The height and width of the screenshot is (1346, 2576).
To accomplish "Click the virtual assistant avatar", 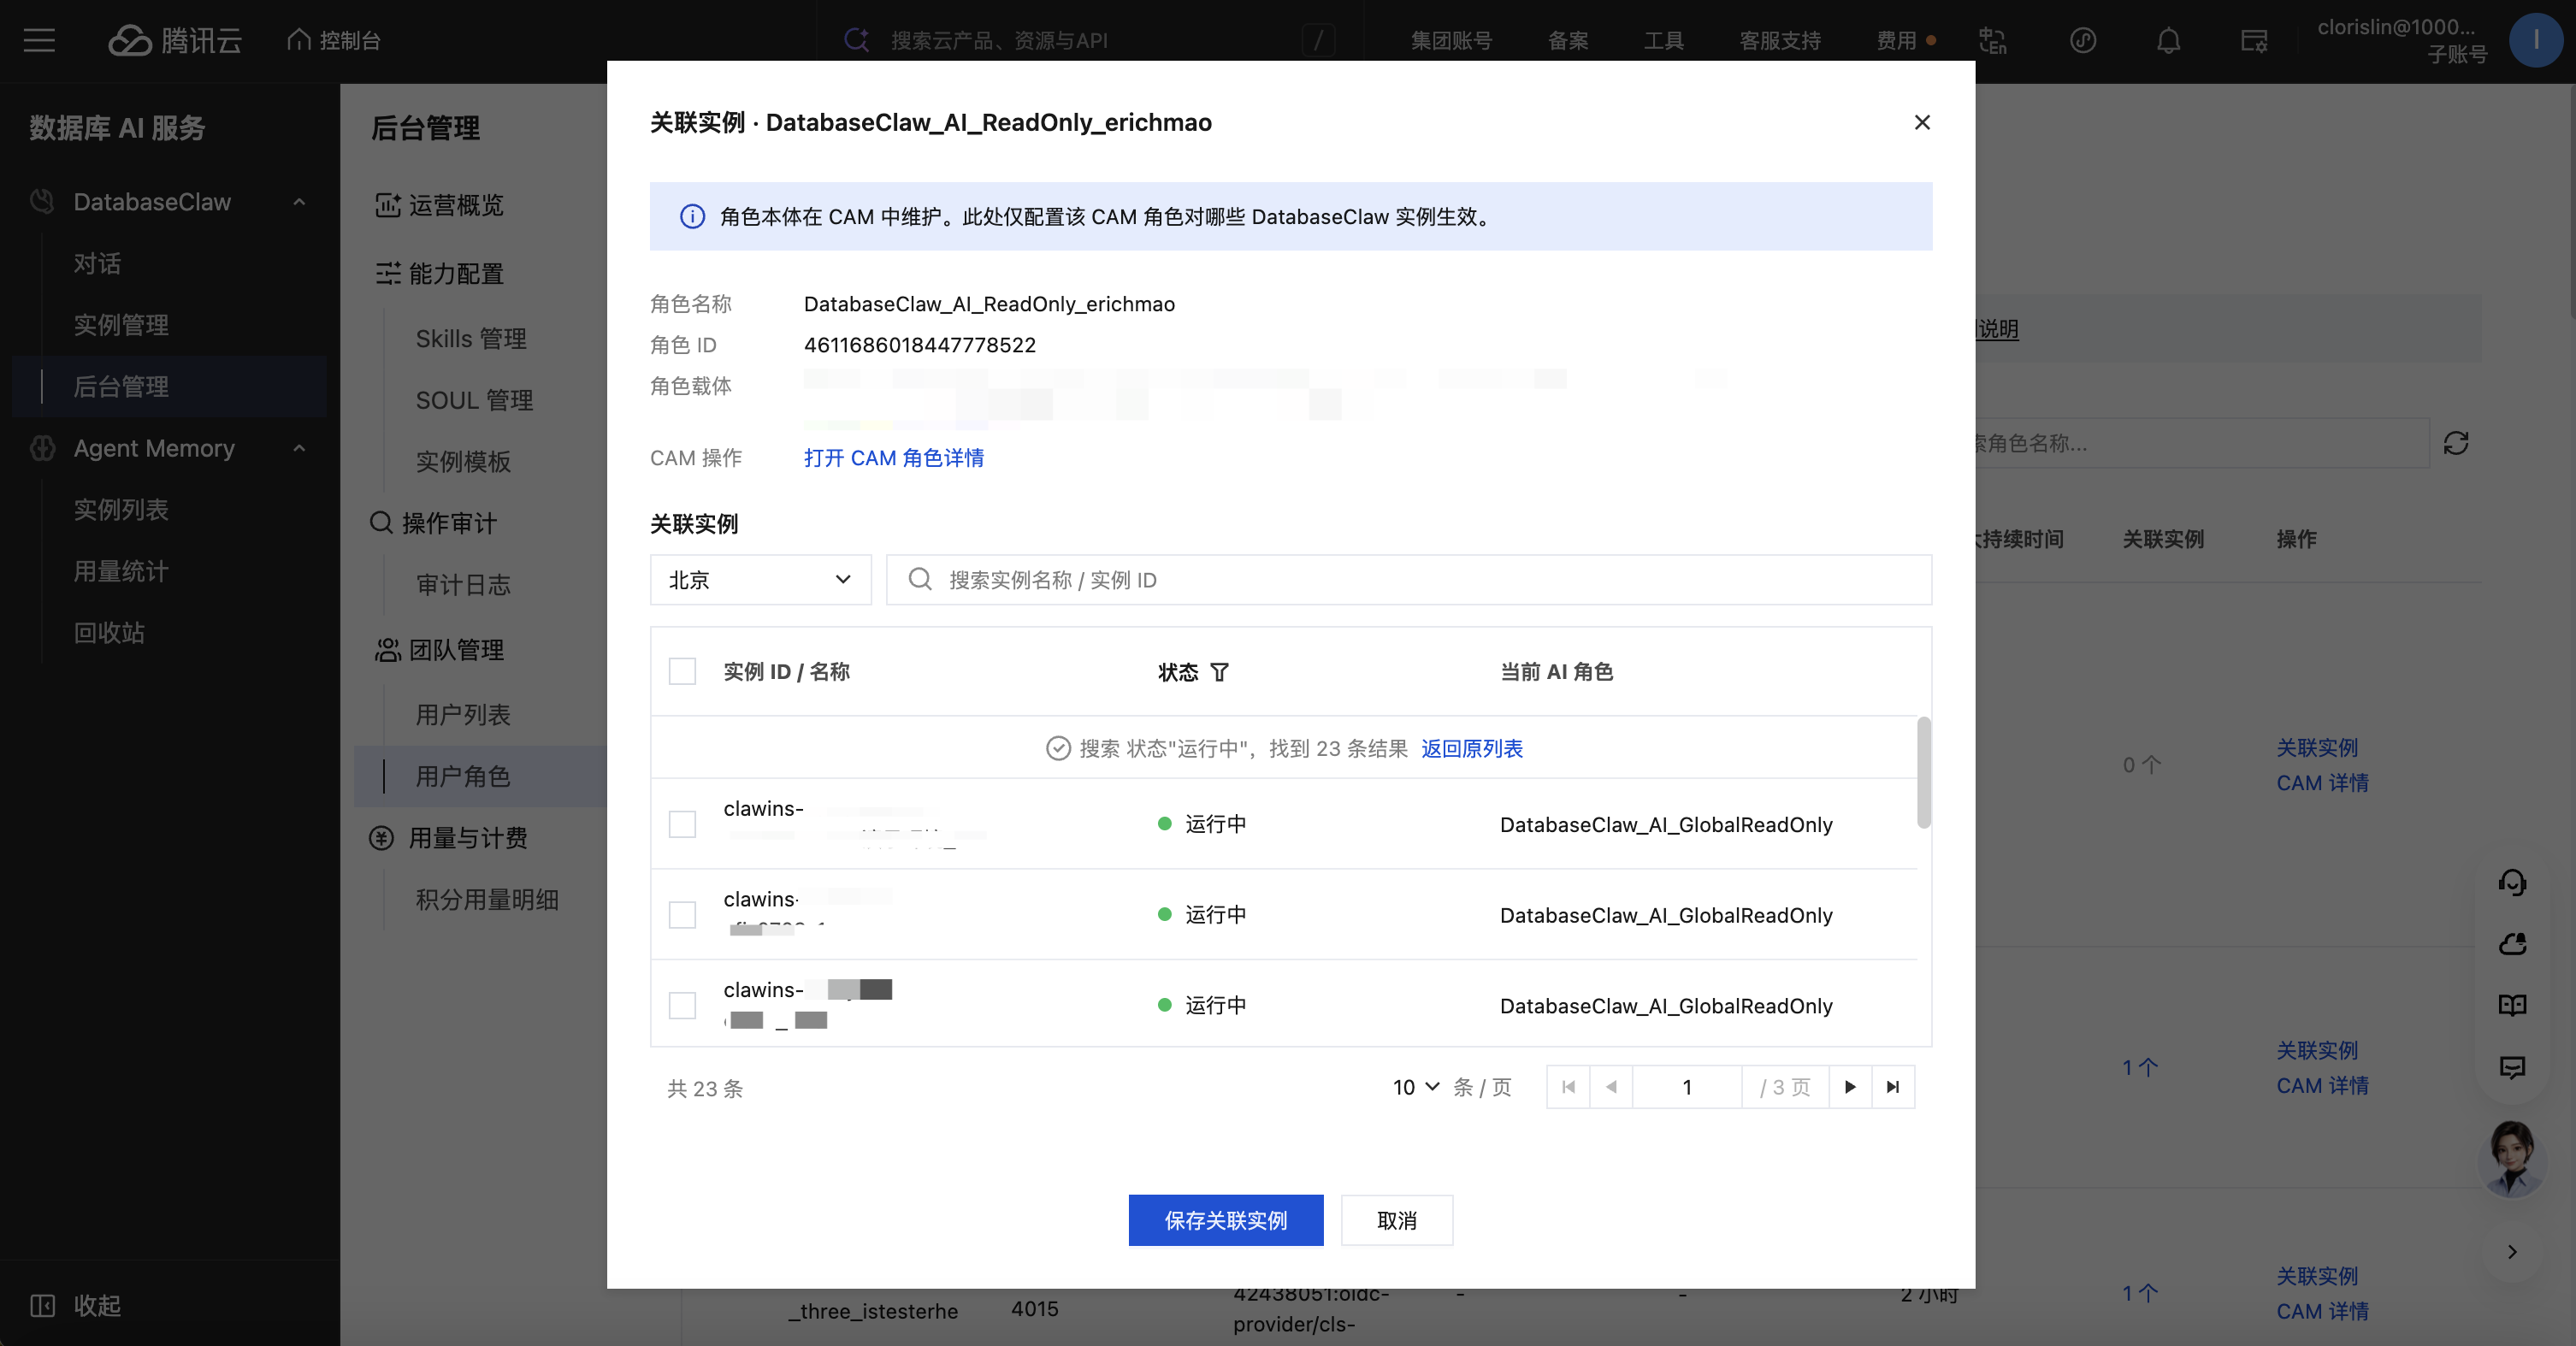I will (x=2512, y=1158).
